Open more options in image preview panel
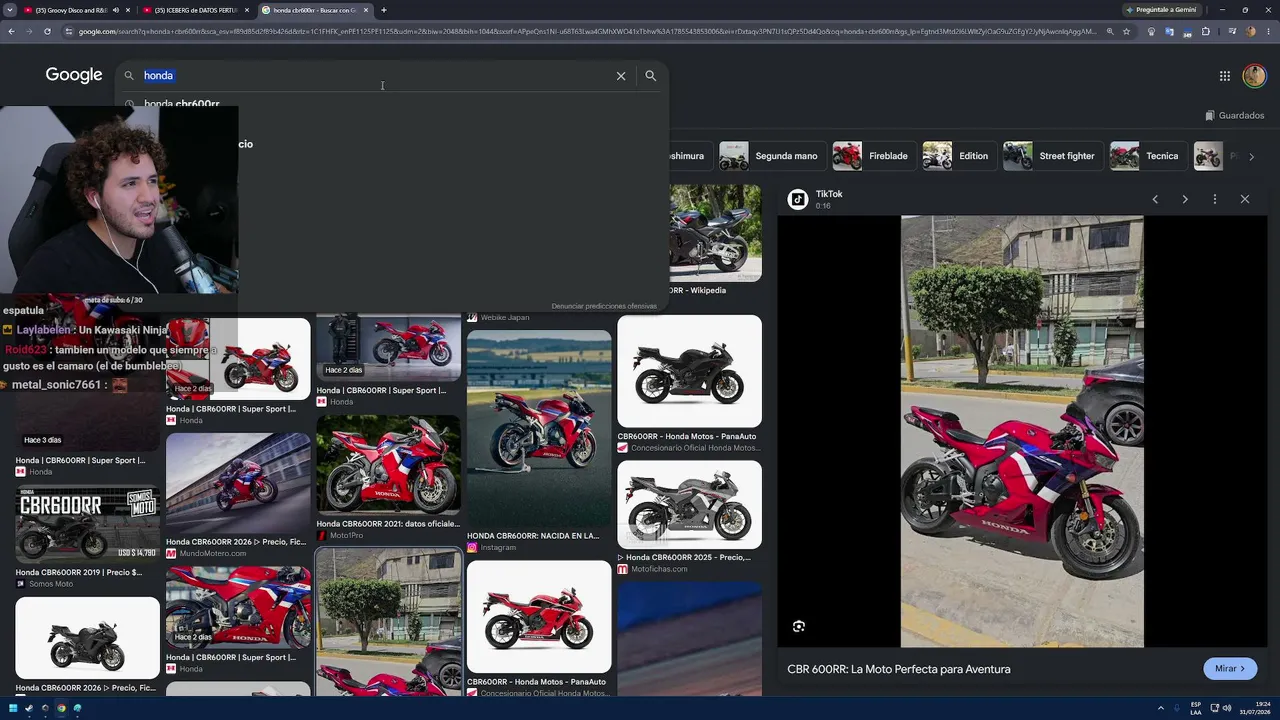Image resolution: width=1280 pixels, height=720 pixels. coord(1215,199)
